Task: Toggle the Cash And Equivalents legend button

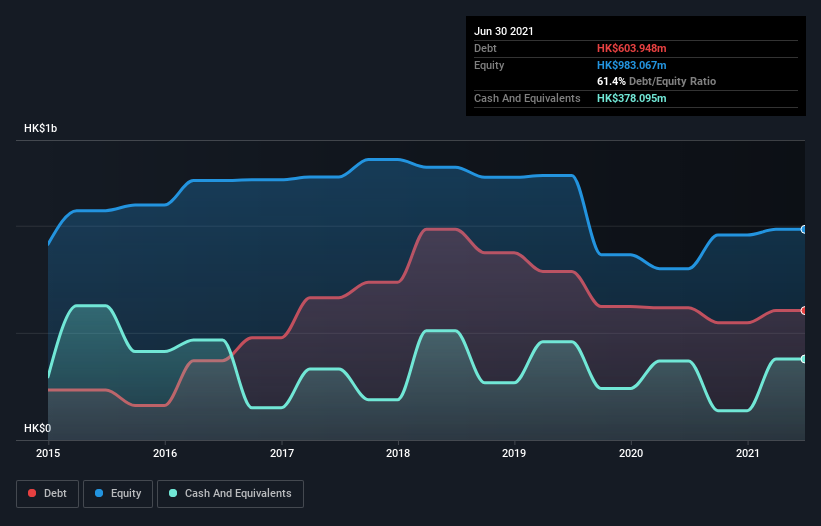Action: pyautogui.click(x=230, y=494)
